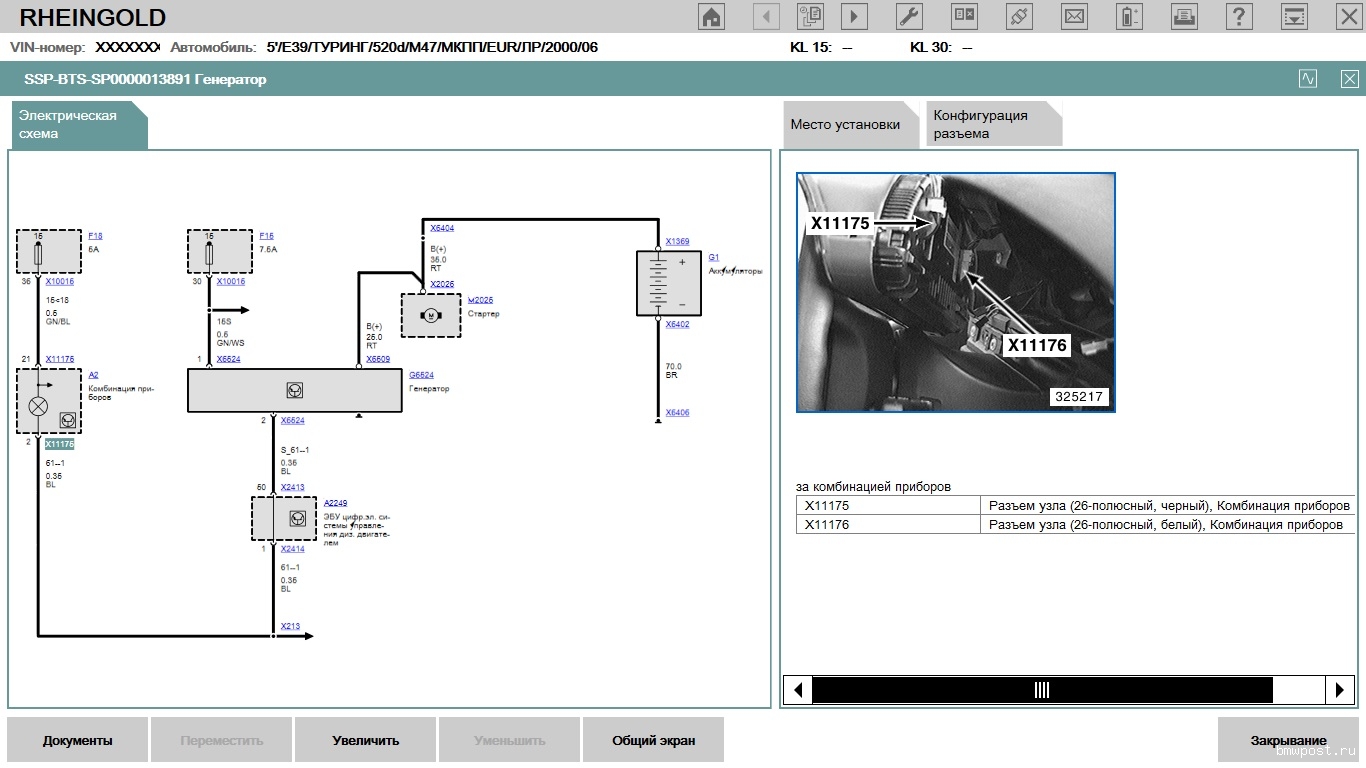Open the process history documents icon
This screenshot has height=768, width=1366.
pyautogui.click(x=810, y=16)
